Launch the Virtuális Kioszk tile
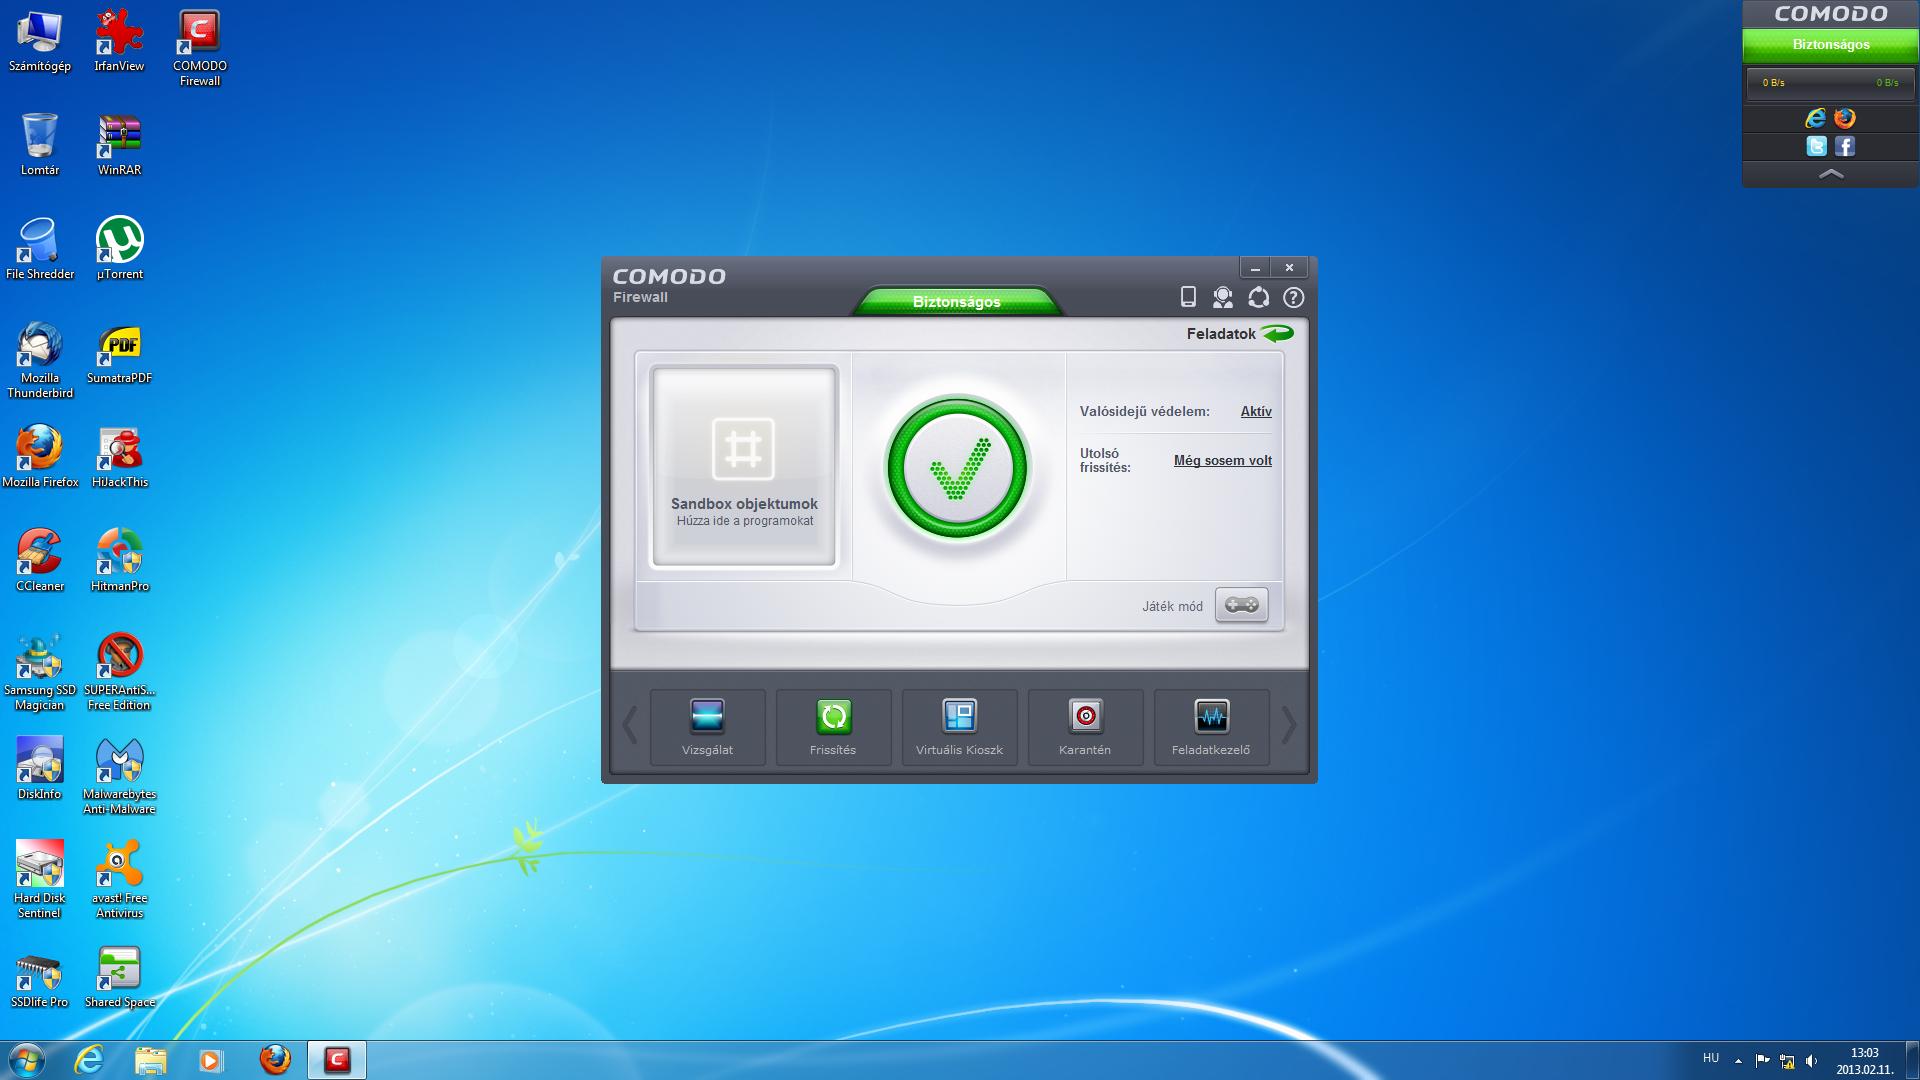Viewport: 1920px width, 1080px height. pyautogui.click(x=959, y=727)
